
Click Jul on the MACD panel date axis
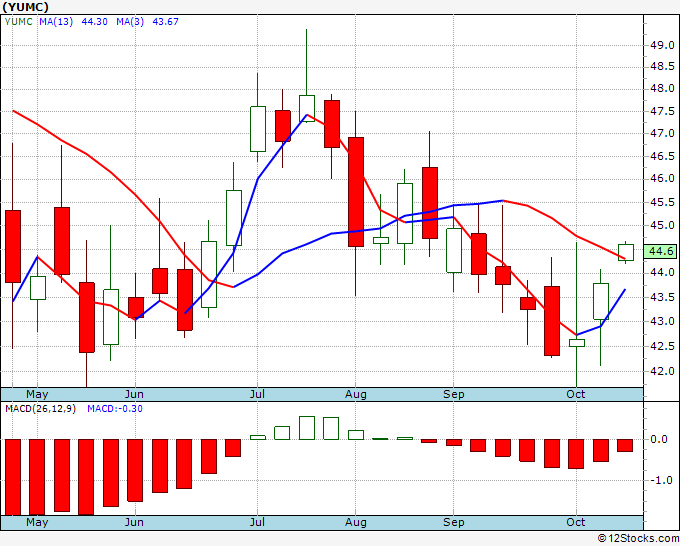tap(257, 522)
